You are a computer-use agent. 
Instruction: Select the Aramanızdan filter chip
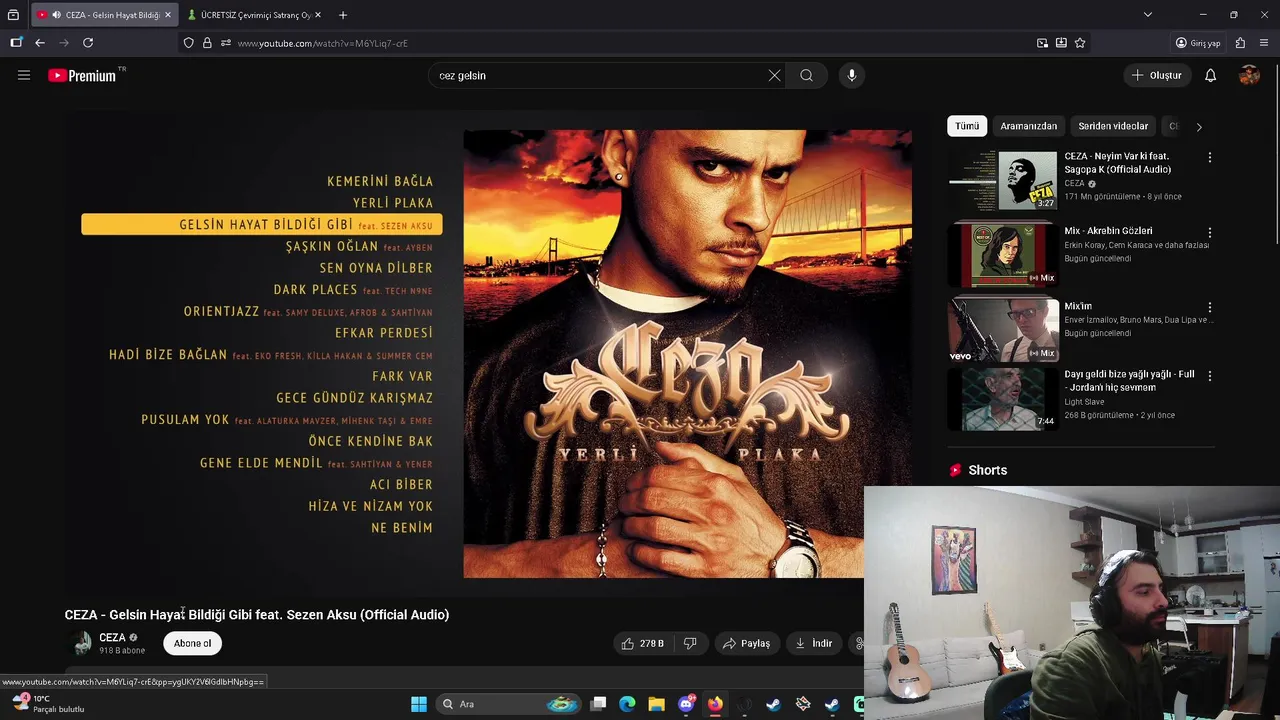(1028, 126)
